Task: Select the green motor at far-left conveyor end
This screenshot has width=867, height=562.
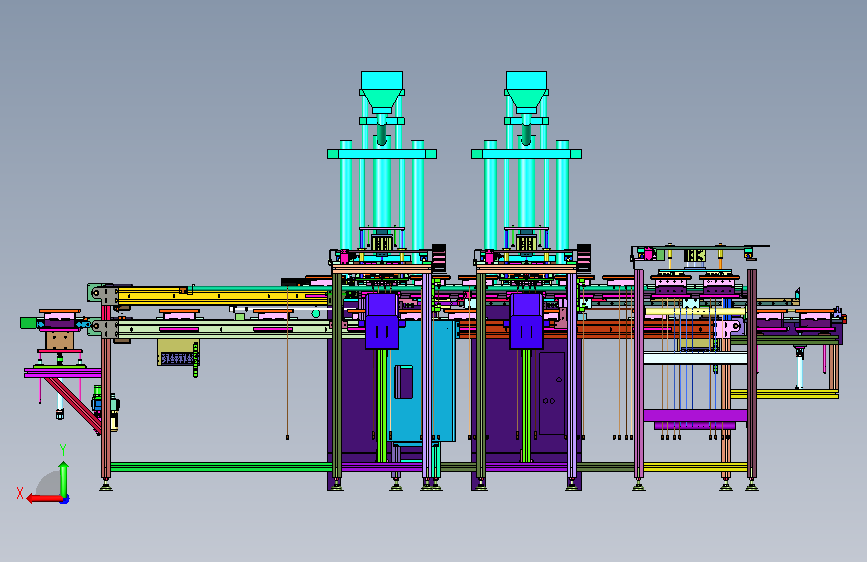Action: coord(28,322)
